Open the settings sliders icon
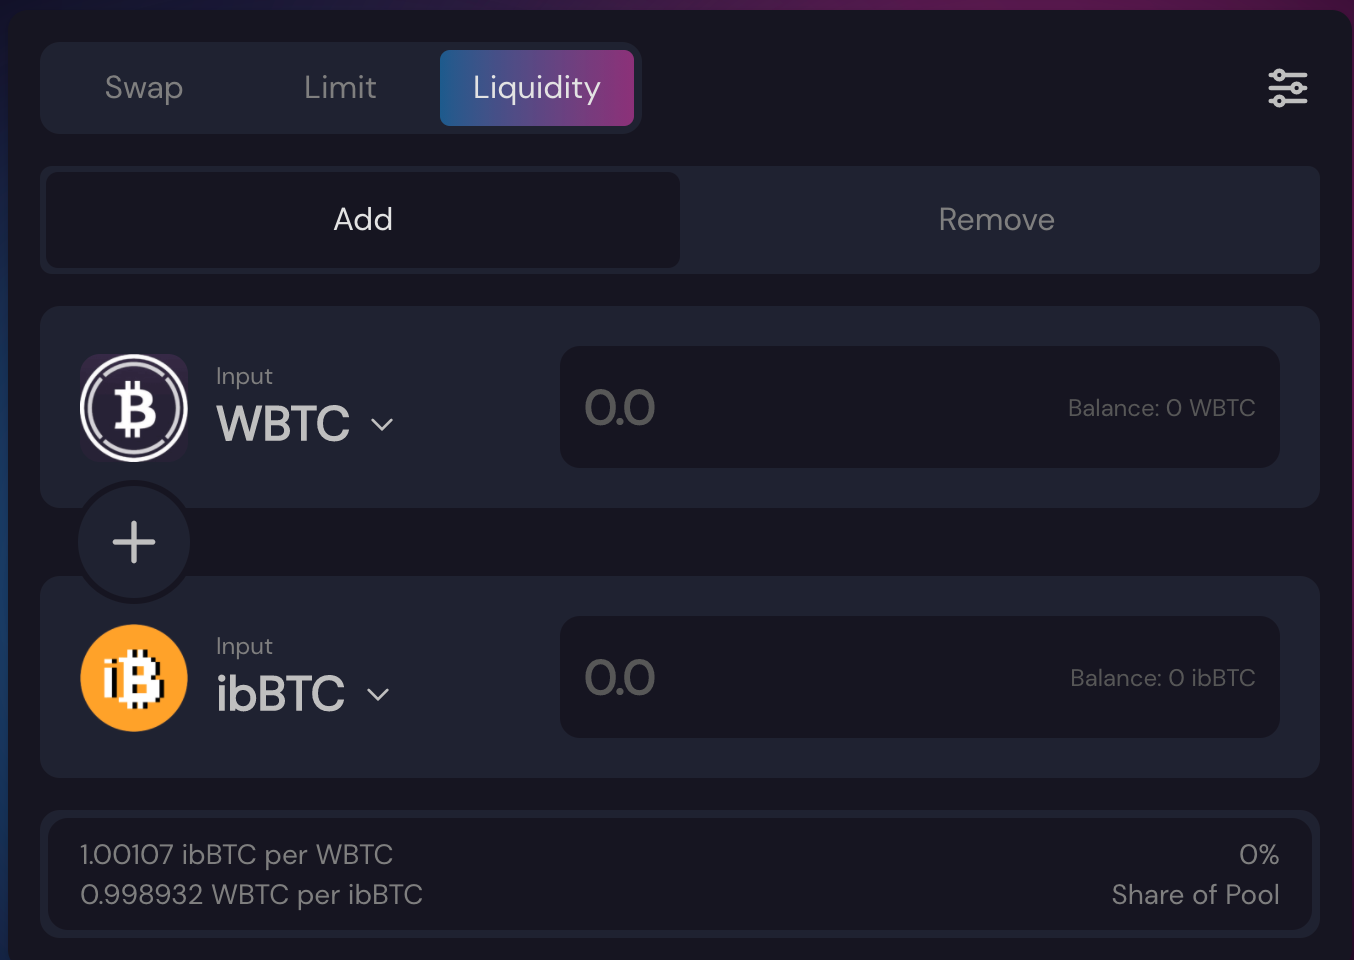This screenshot has height=960, width=1354. point(1287,88)
